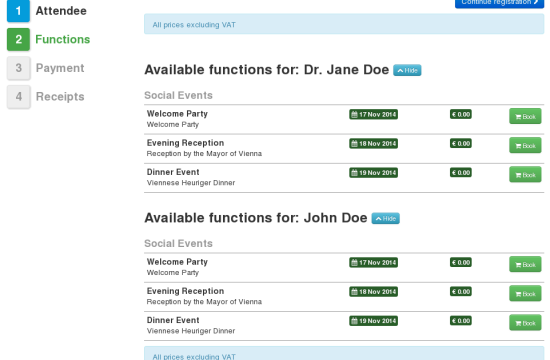550x360 pixels.
Task: Click € 0.00 price of Jane Doe's Evening Reception
Action: click(x=461, y=144)
